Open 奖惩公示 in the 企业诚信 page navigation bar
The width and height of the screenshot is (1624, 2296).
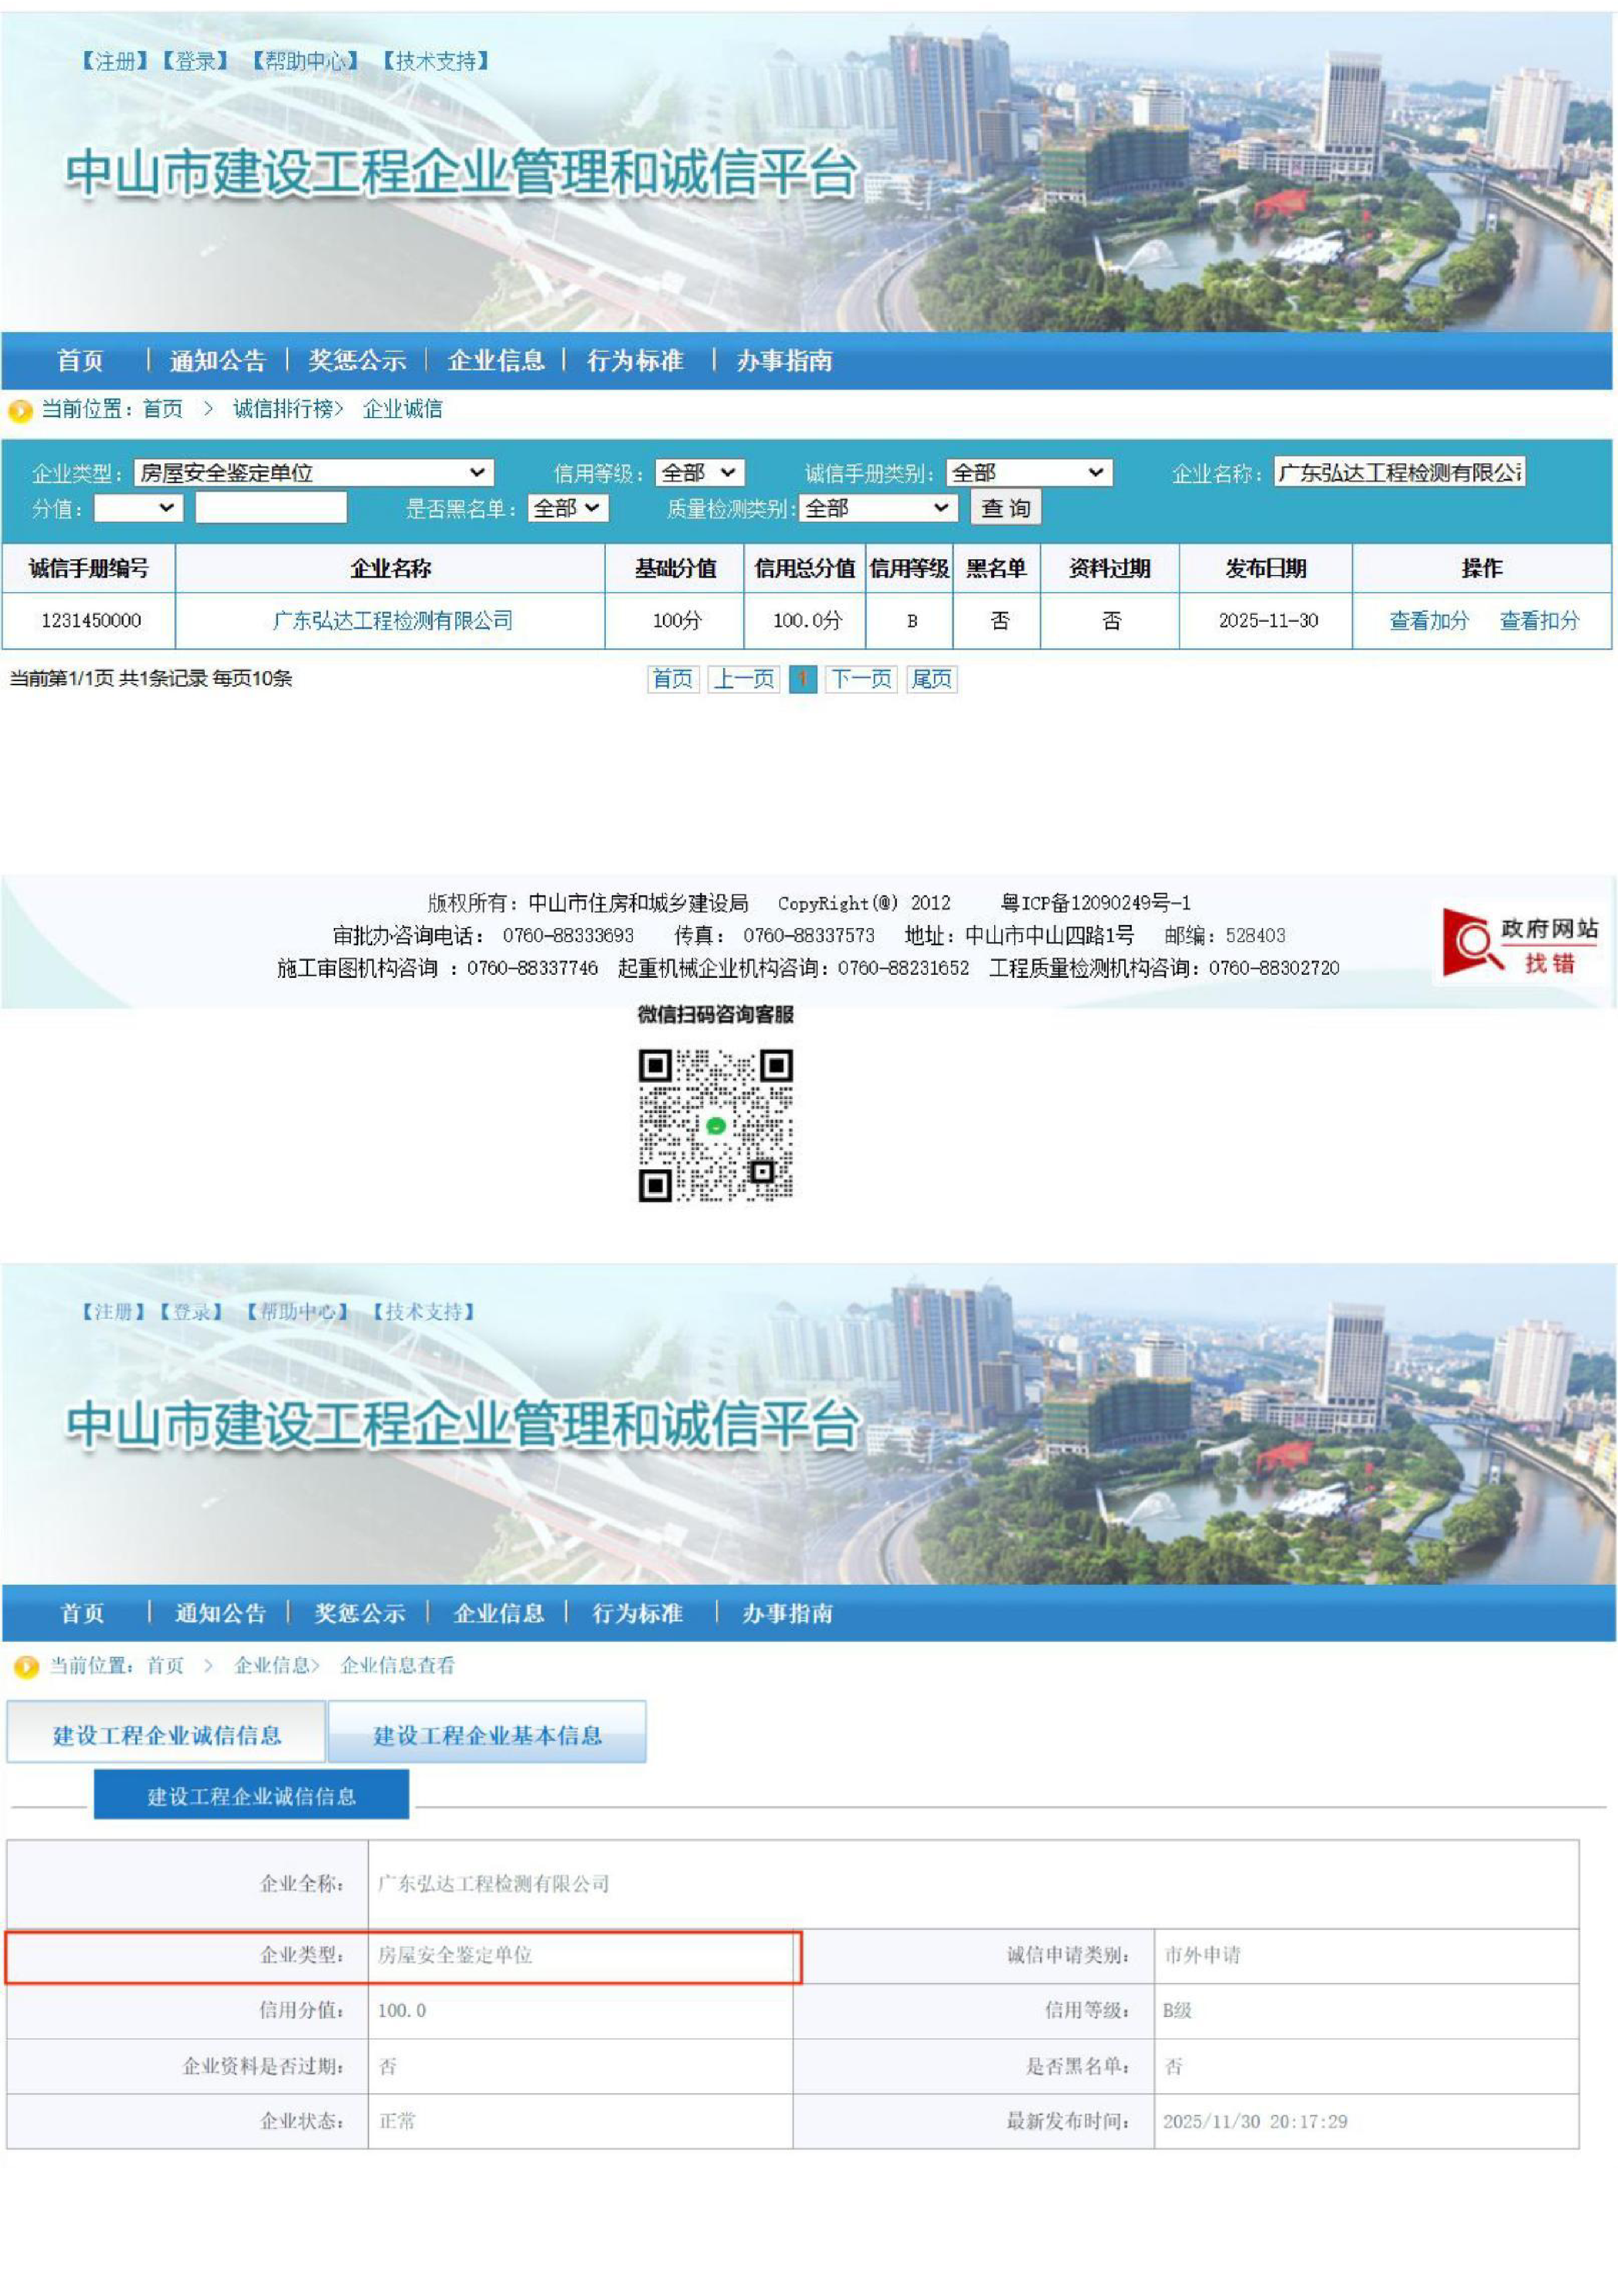357,361
